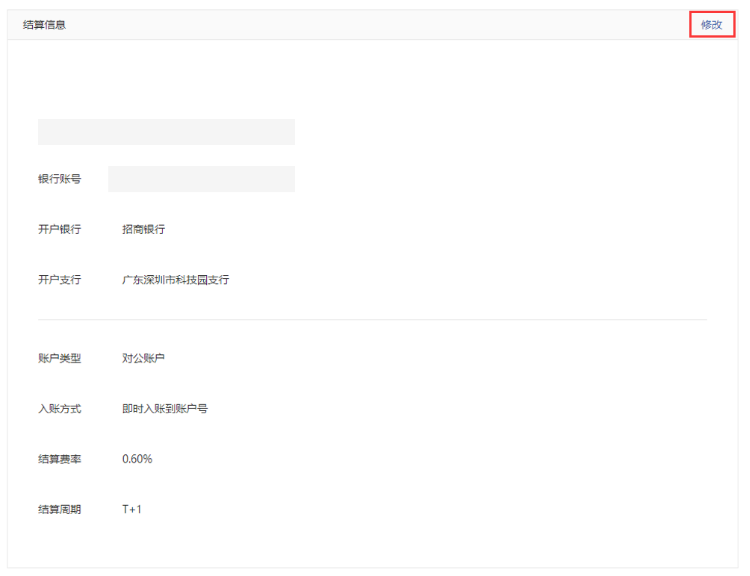The height and width of the screenshot is (576, 750).
Task: Click the 结算周期 label
Action: (x=59, y=509)
